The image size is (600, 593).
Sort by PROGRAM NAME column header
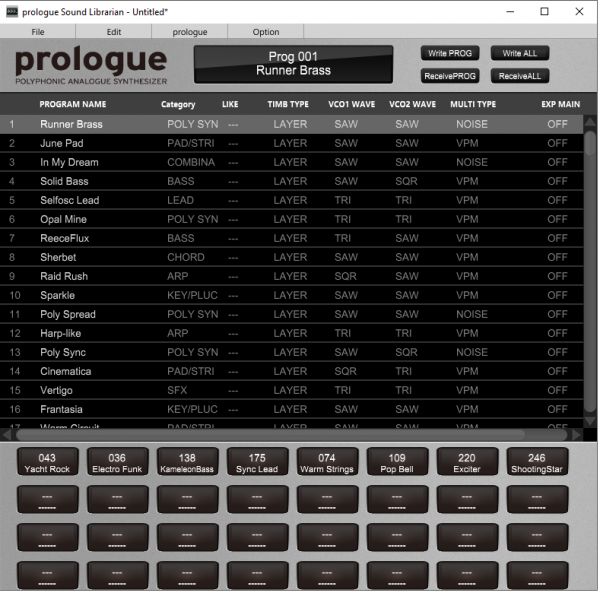tap(73, 104)
